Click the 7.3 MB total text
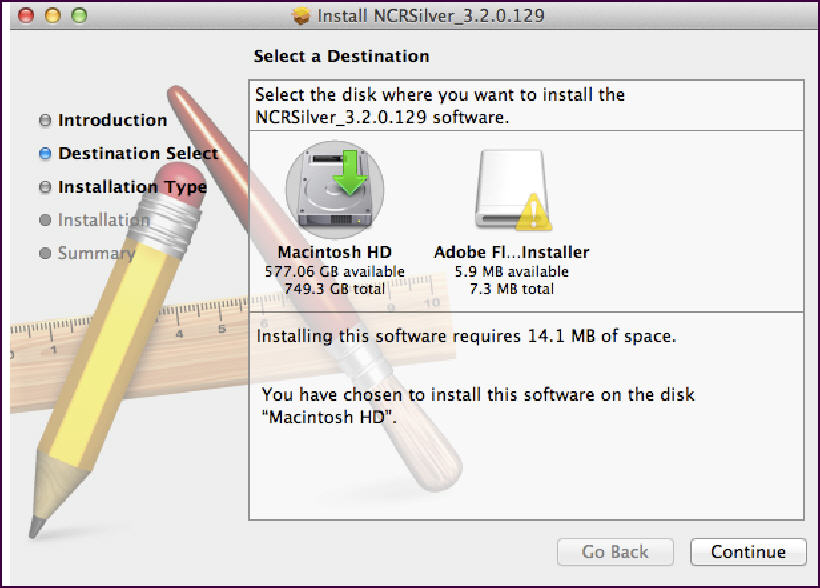Screen dimensions: 820x588 pyautogui.click(x=511, y=289)
